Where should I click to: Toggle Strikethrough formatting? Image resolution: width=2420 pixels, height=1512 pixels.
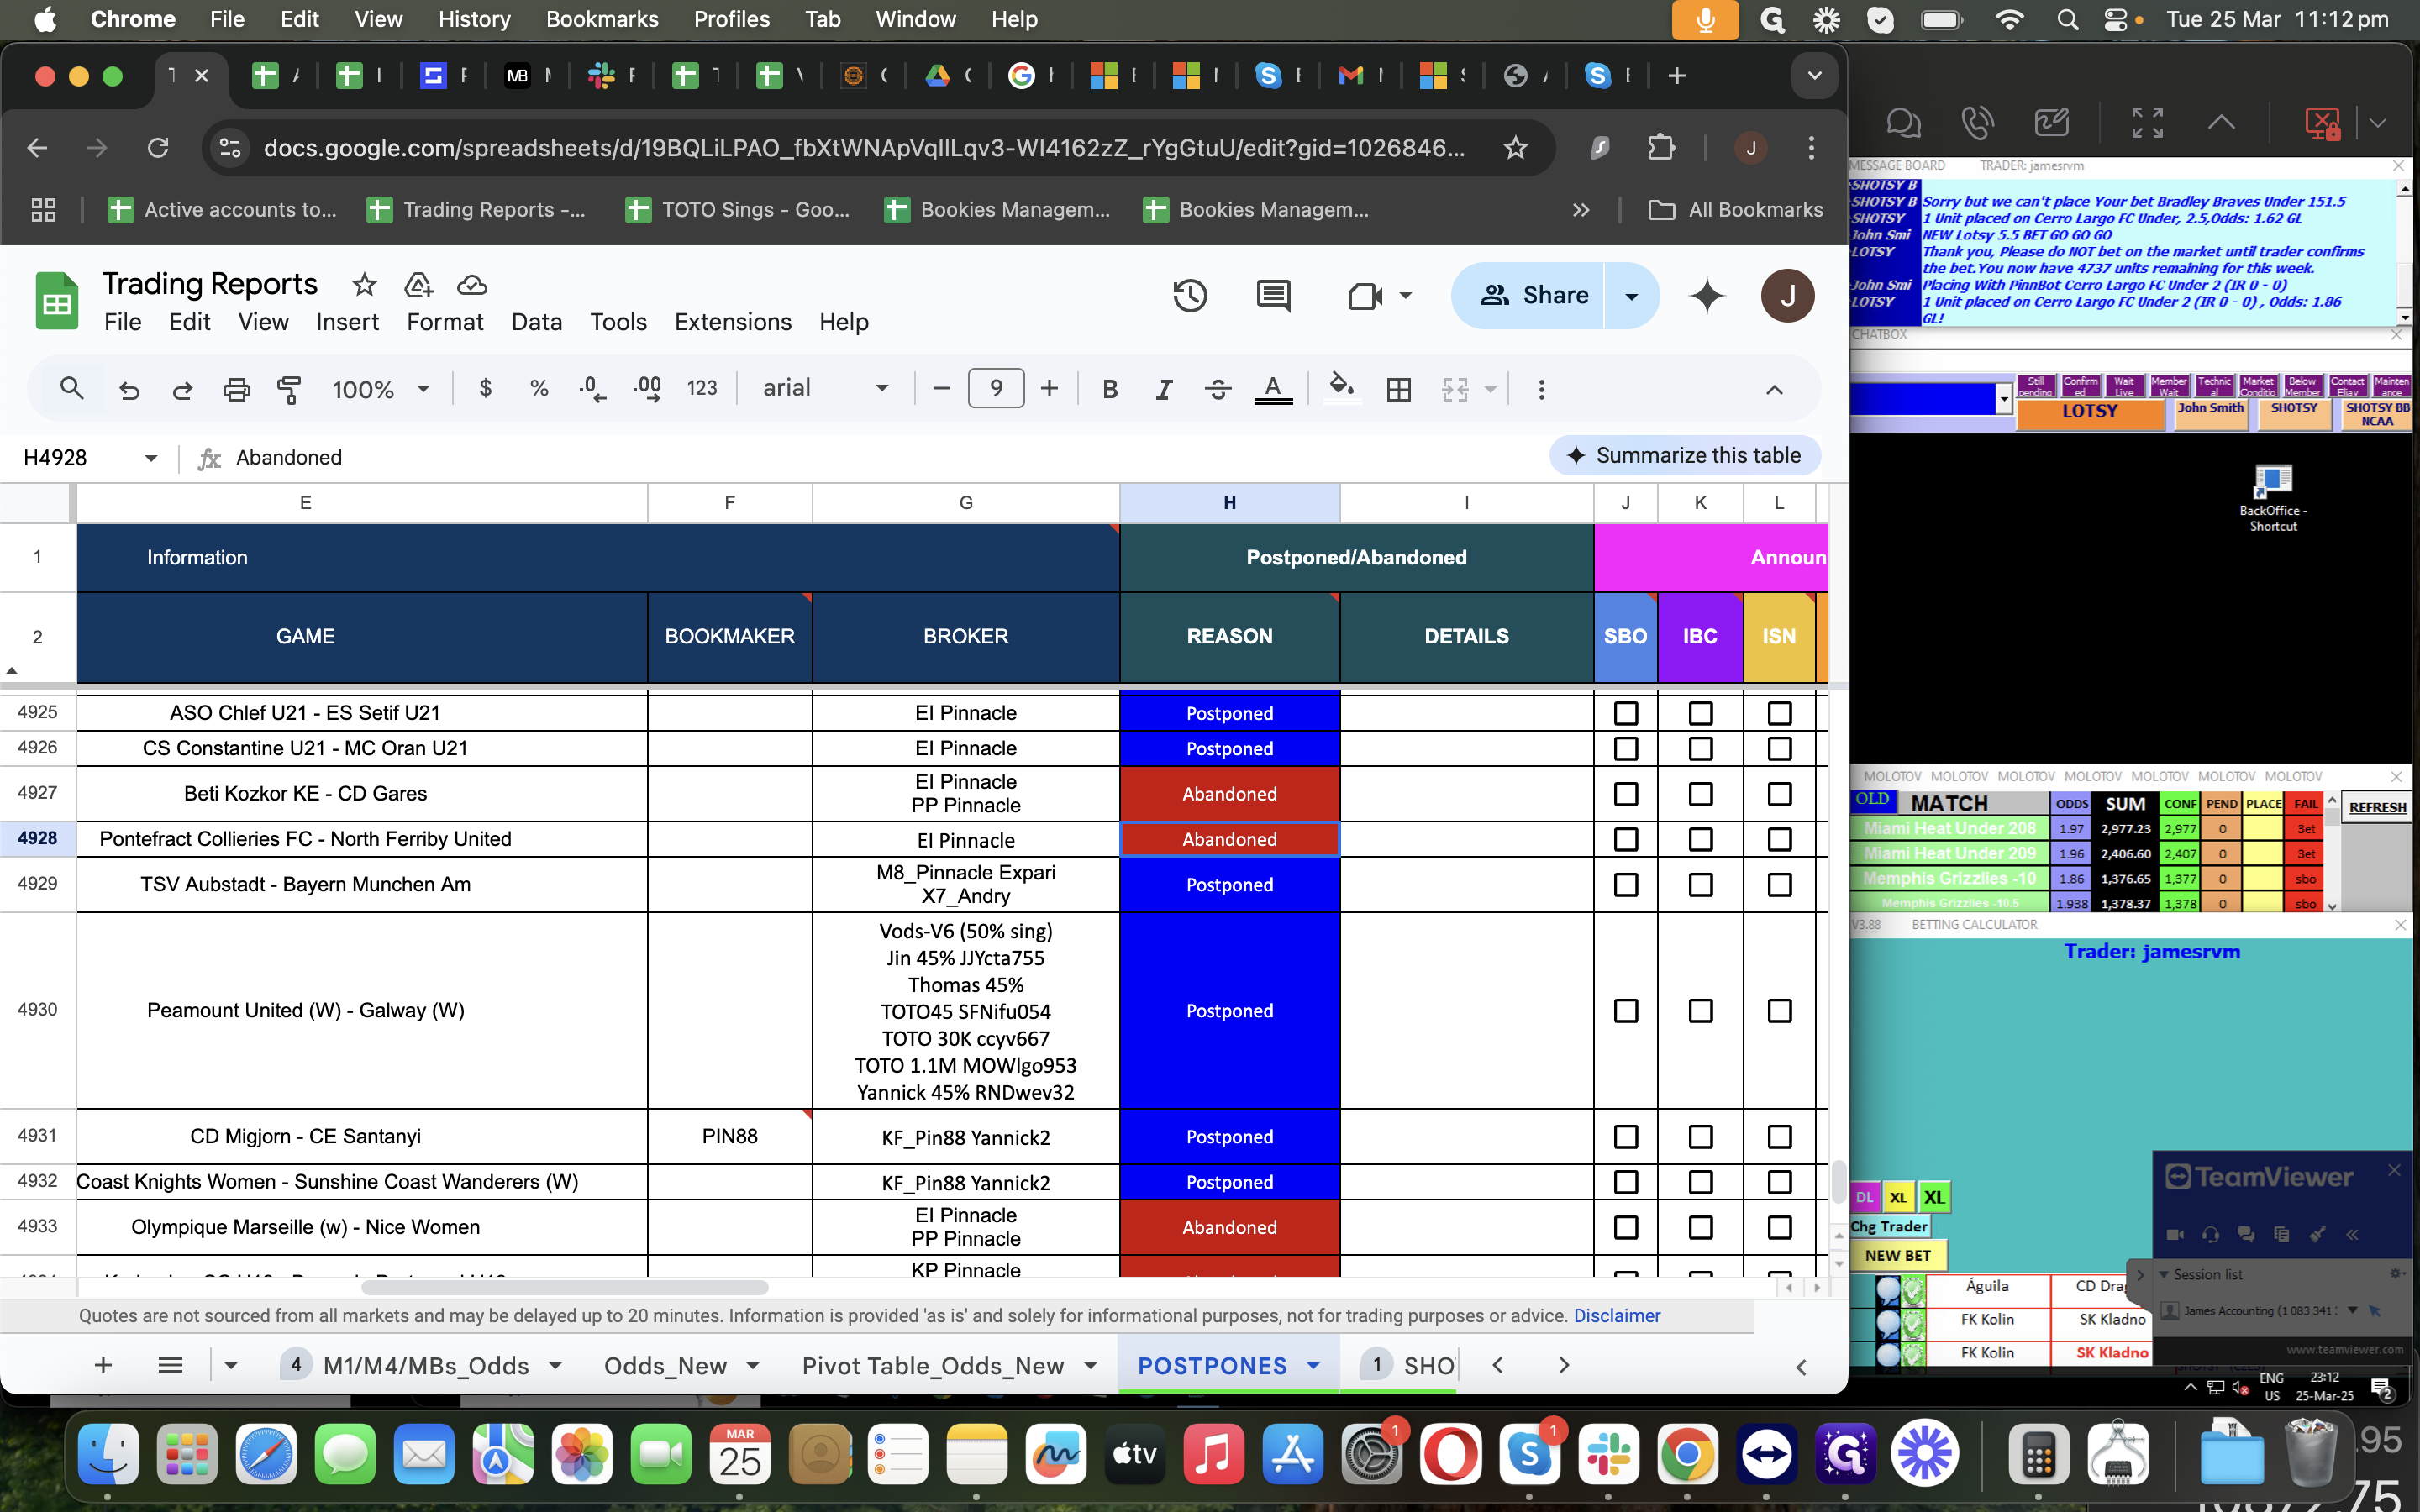(x=1217, y=388)
